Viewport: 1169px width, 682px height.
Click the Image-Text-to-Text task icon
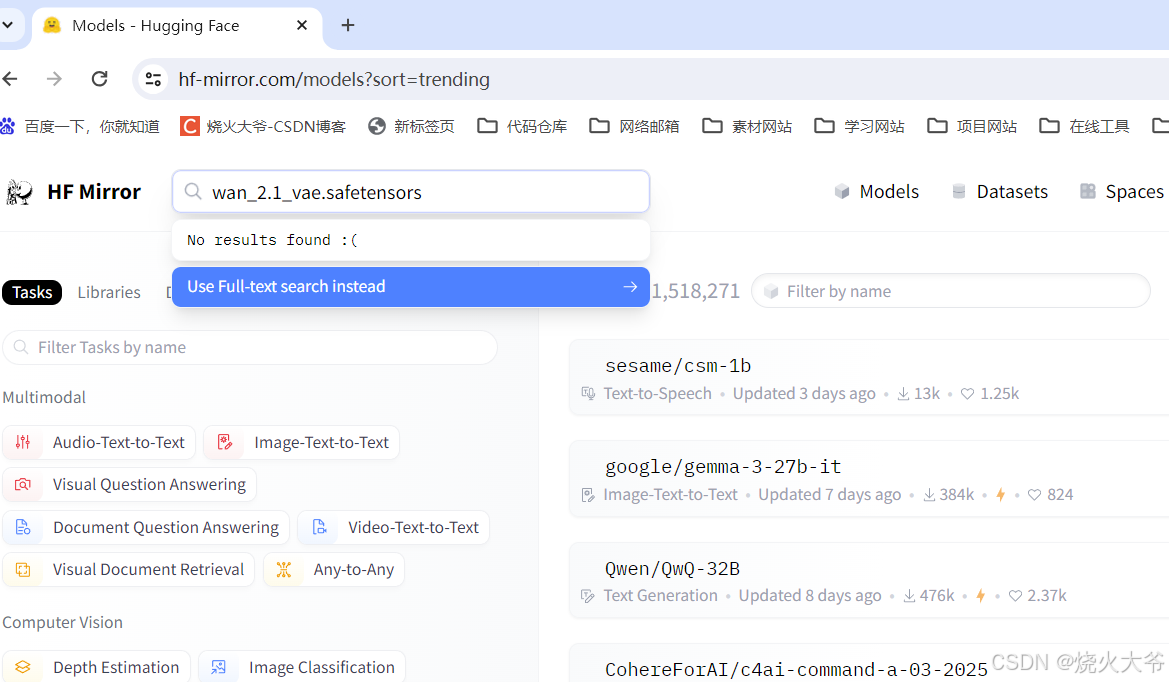tap(224, 442)
